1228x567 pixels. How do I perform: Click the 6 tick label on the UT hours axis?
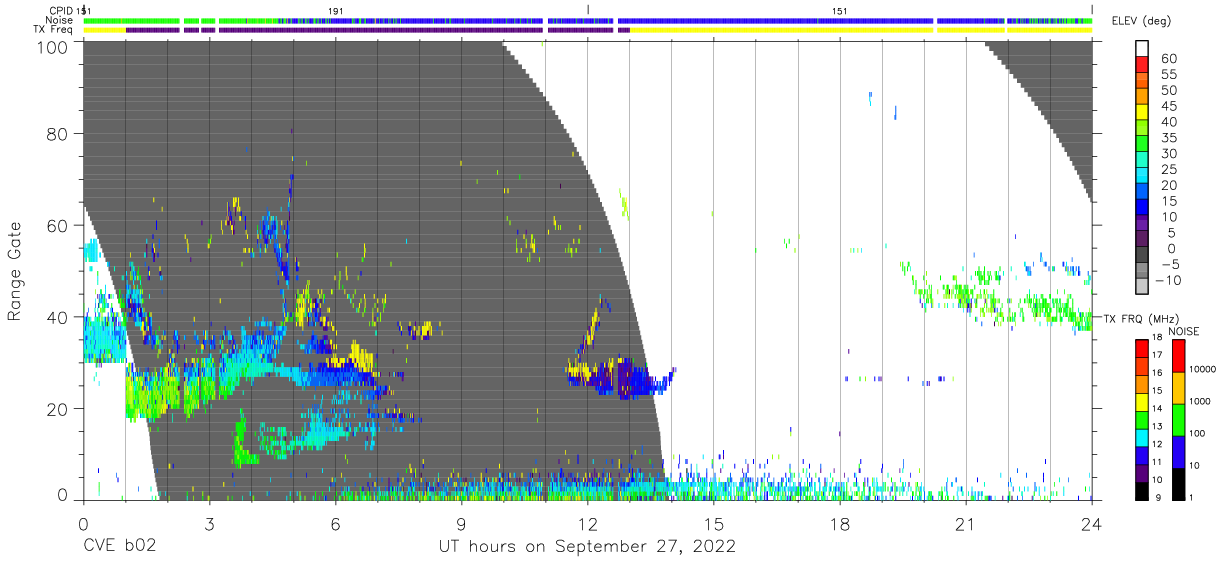pyautogui.click(x=335, y=523)
